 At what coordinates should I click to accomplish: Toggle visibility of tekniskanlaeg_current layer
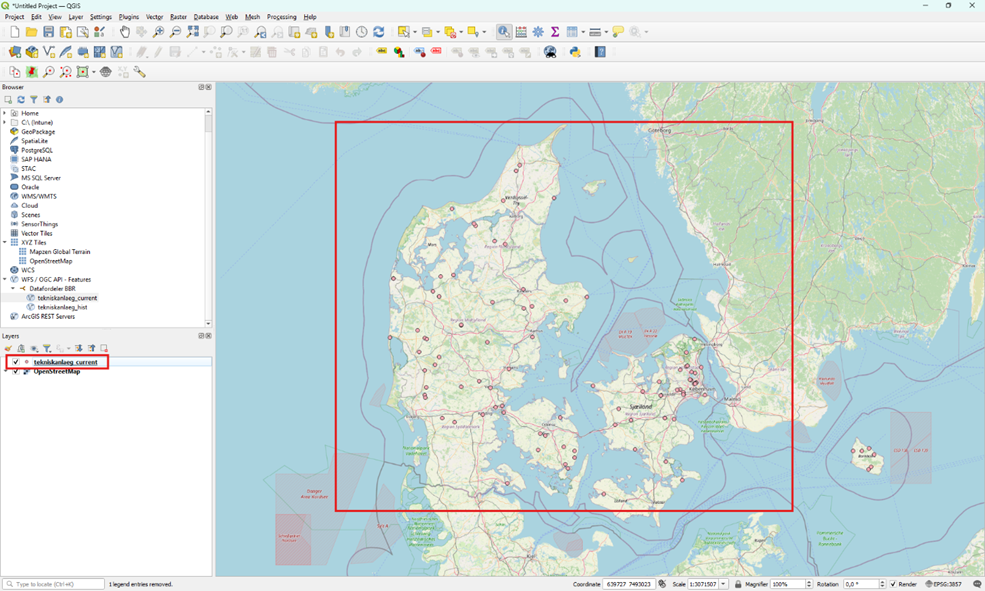coord(16,362)
